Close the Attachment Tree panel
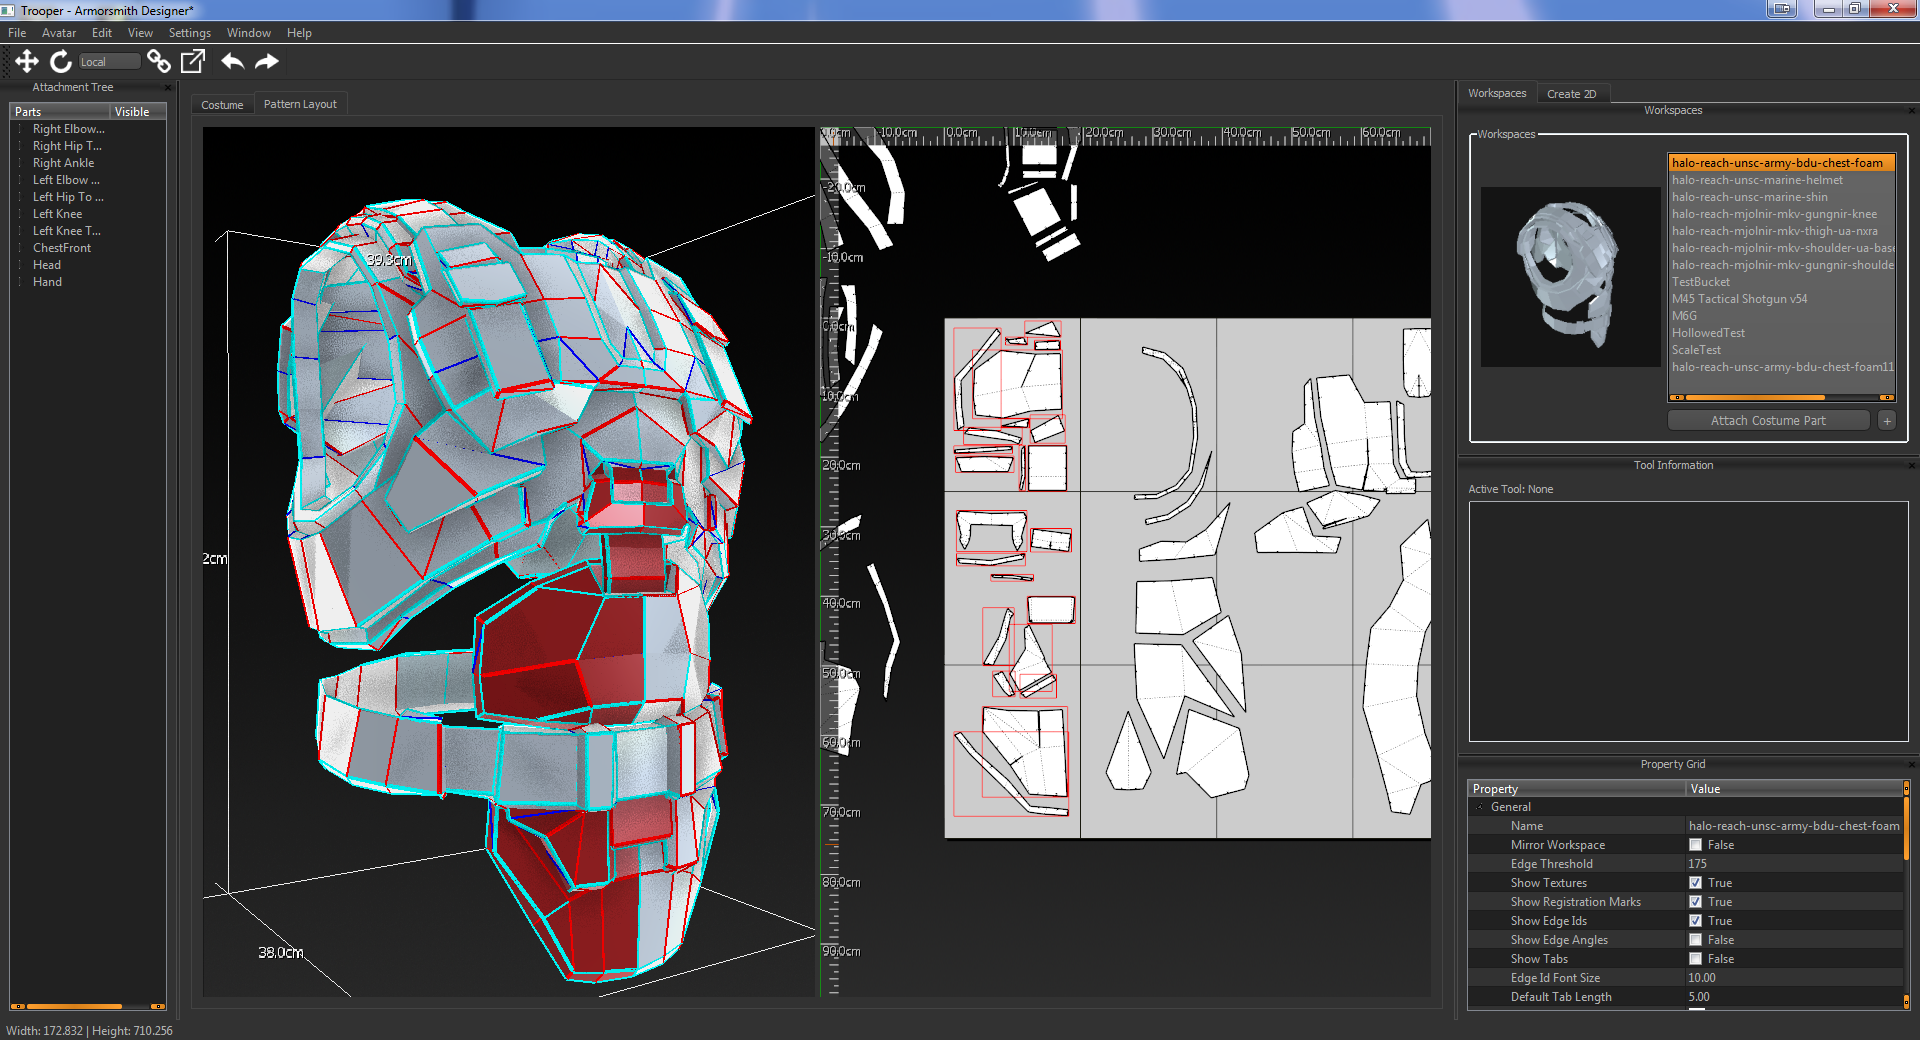This screenshot has height=1040, width=1920. click(168, 88)
